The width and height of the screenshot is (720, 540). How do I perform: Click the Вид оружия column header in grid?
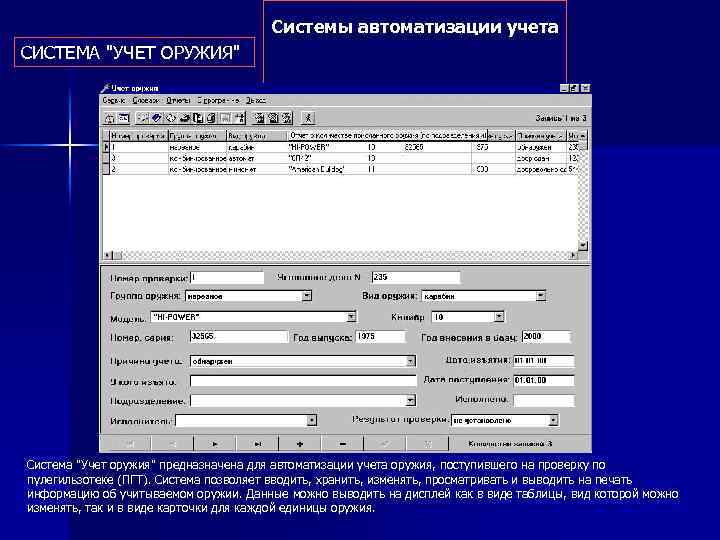point(256,136)
